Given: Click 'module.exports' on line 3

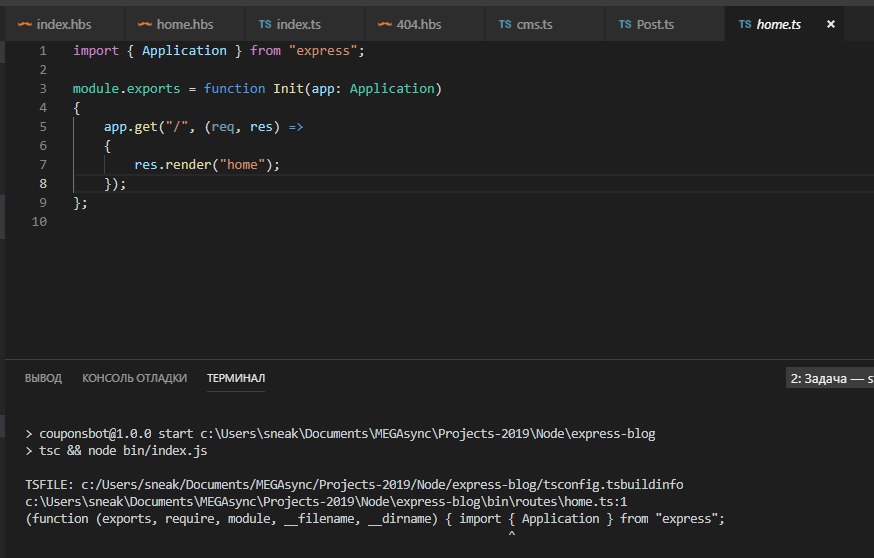Looking at the screenshot, I should point(127,89).
